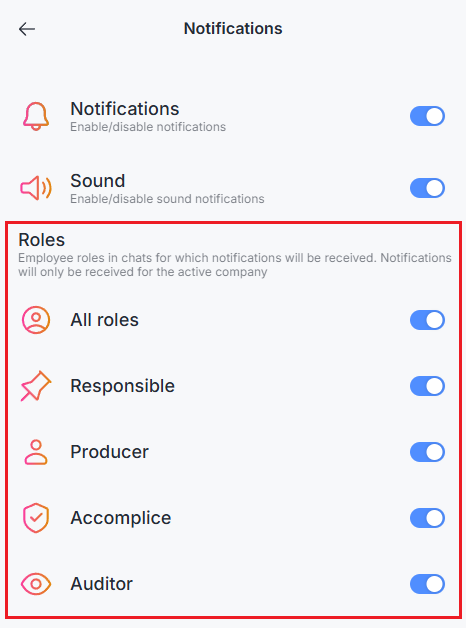
Task: Click the Enable/disable sound notifications text
Action: point(167,199)
